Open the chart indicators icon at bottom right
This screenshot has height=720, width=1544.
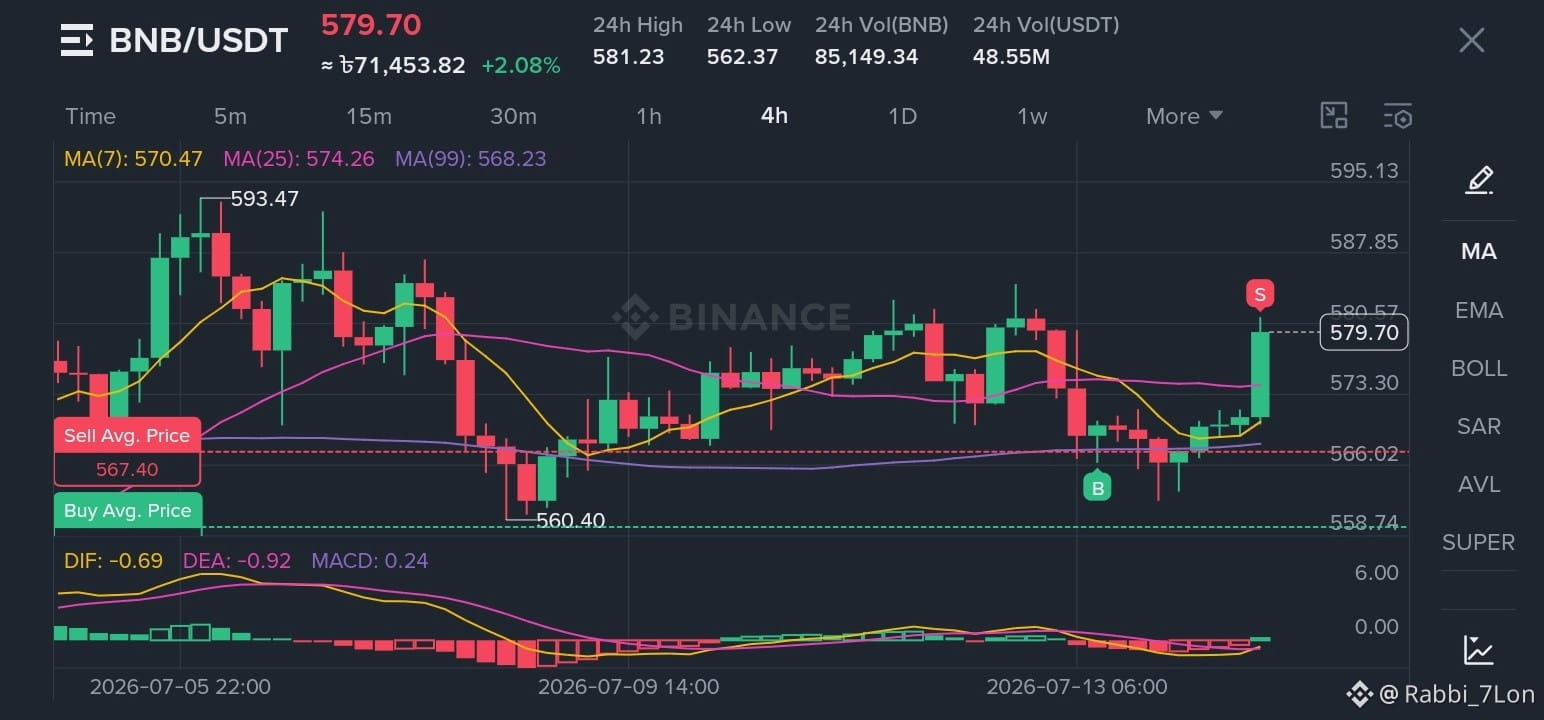click(x=1478, y=650)
